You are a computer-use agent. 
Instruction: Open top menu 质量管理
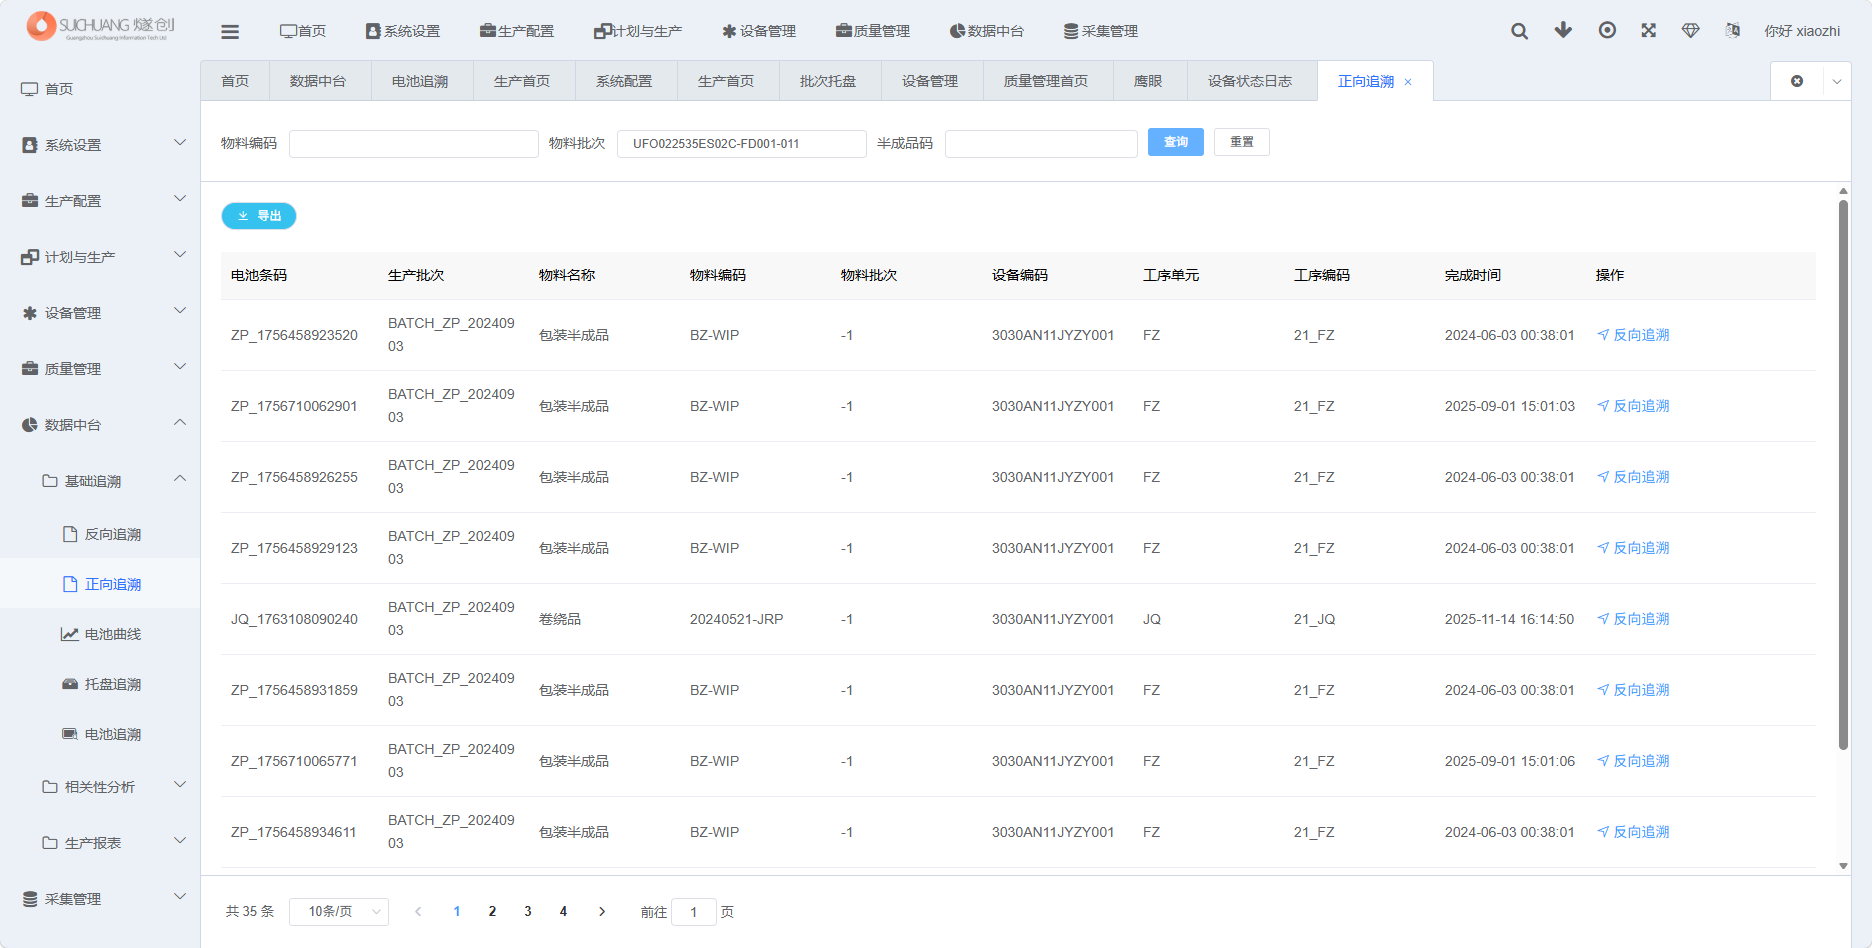coord(873,31)
